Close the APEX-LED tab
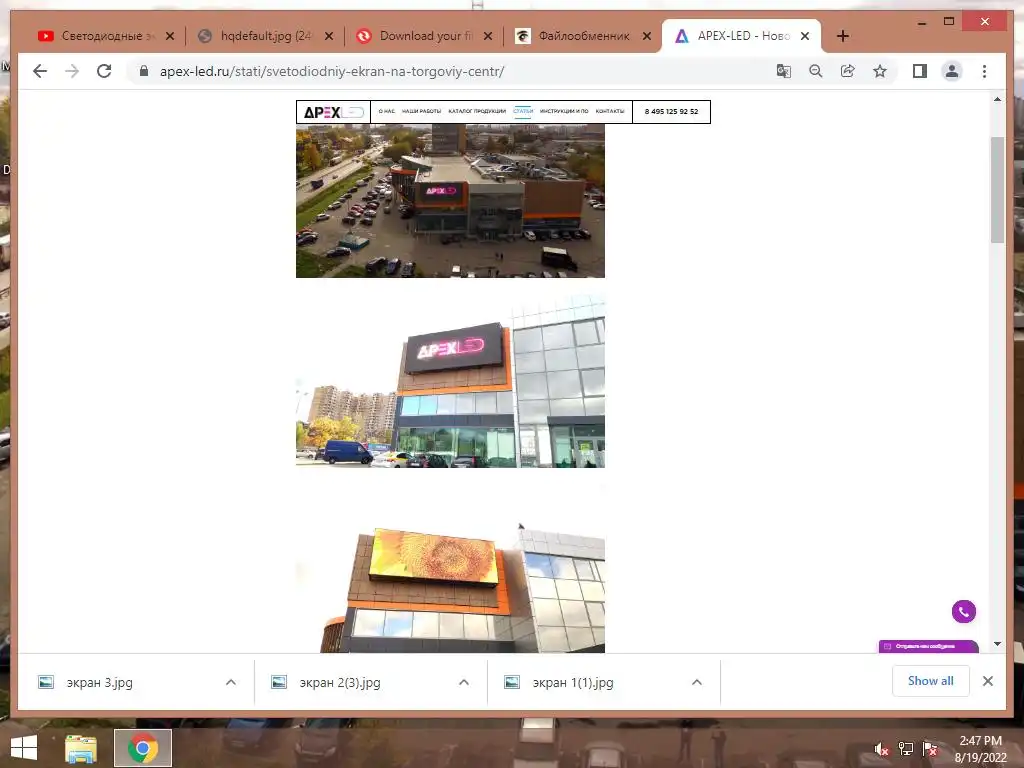The height and width of the screenshot is (768, 1024). 805,36
